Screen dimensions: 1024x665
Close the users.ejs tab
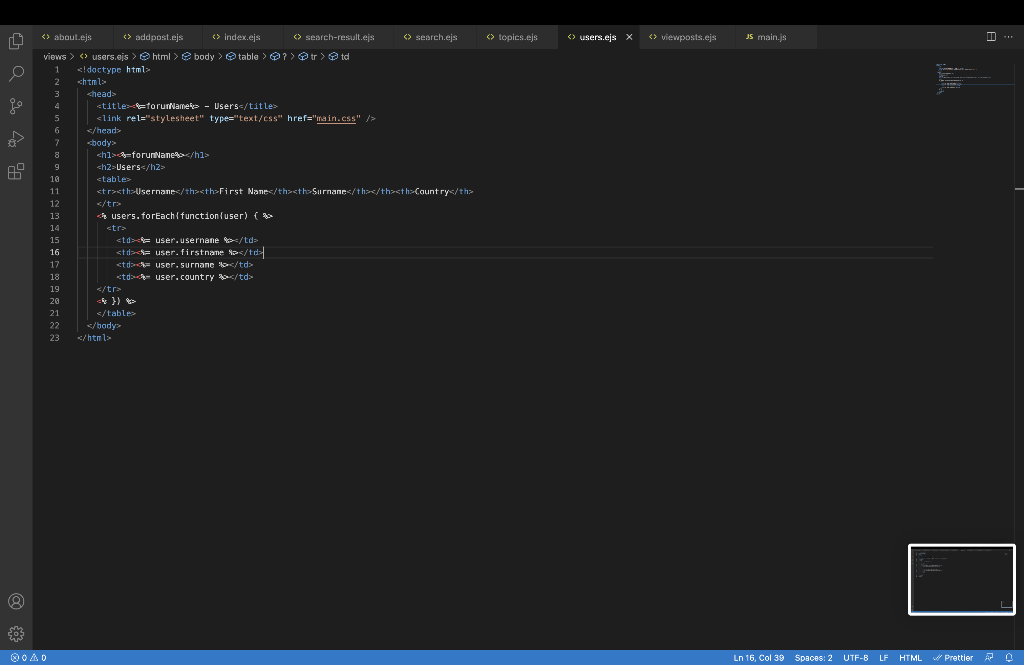629,37
